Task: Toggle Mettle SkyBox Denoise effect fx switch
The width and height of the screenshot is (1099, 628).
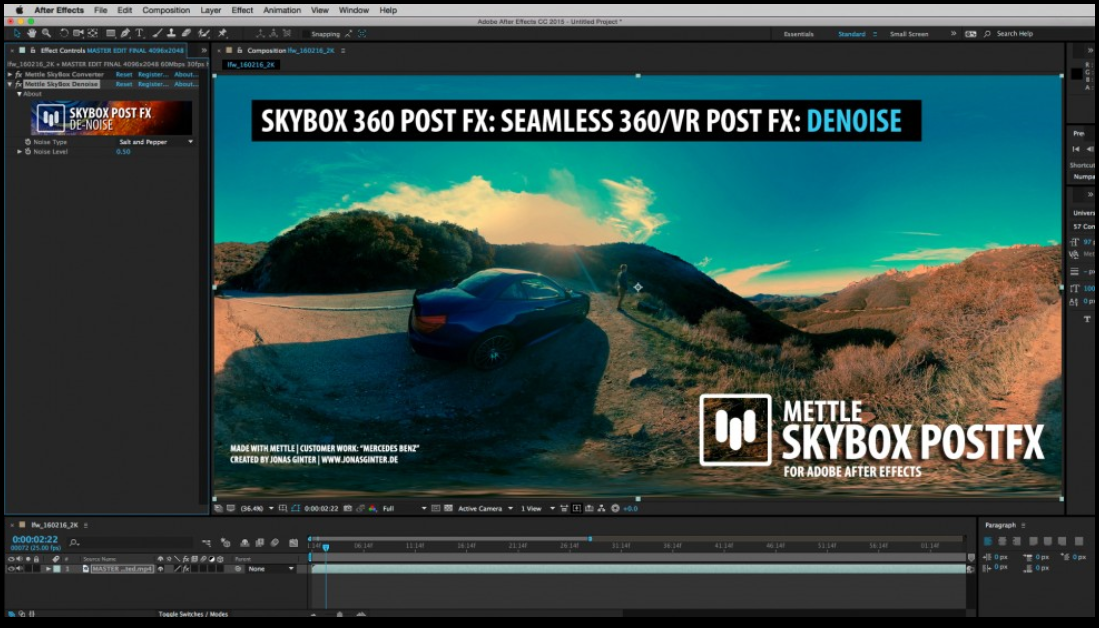Action: click(x=18, y=84)
